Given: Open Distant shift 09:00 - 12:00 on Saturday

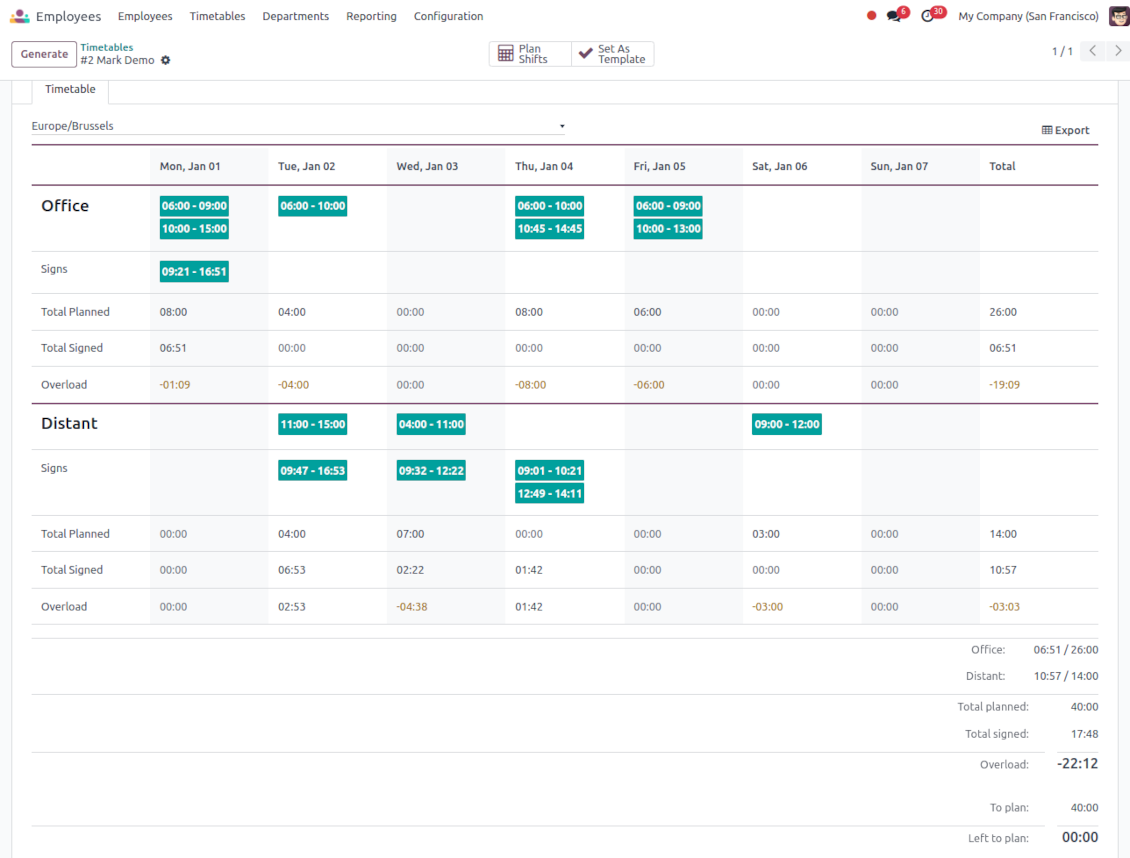Looking at the screenshot, I should [x=787, y=424].
